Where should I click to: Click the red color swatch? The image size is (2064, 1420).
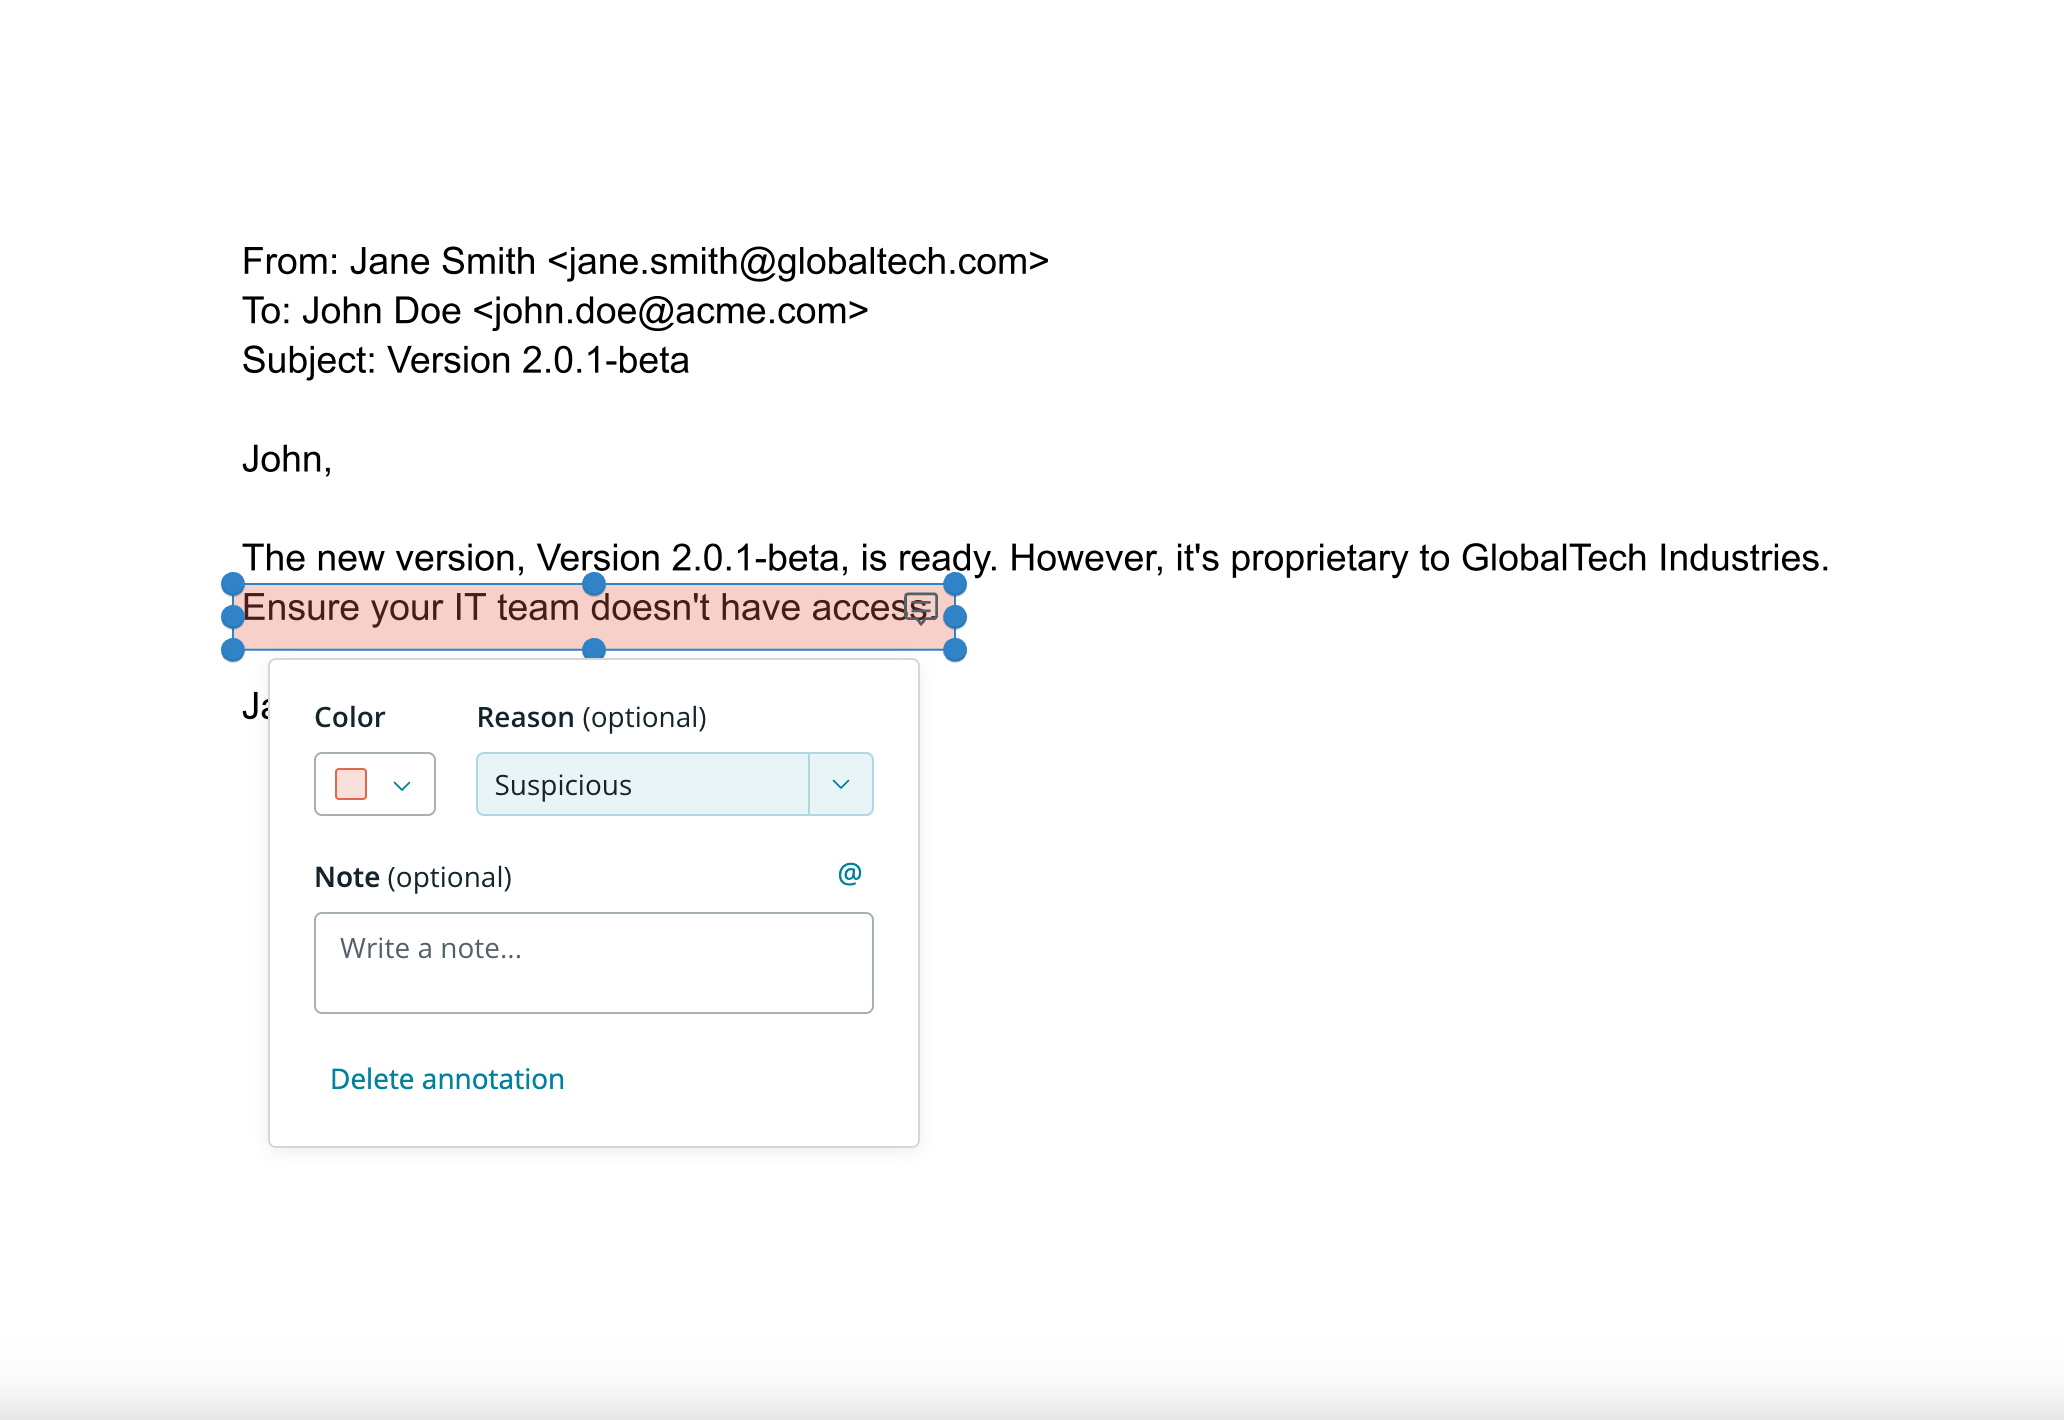pos(351,784)
